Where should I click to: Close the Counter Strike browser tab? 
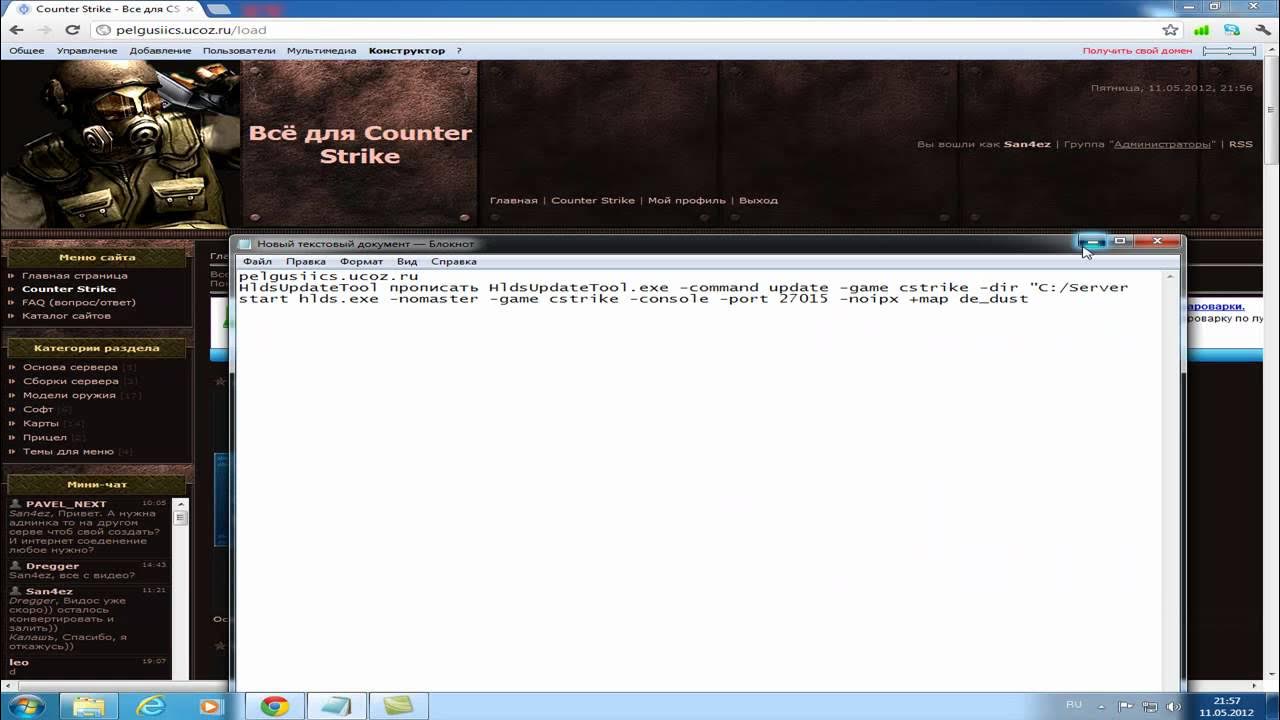coord(192,9)
